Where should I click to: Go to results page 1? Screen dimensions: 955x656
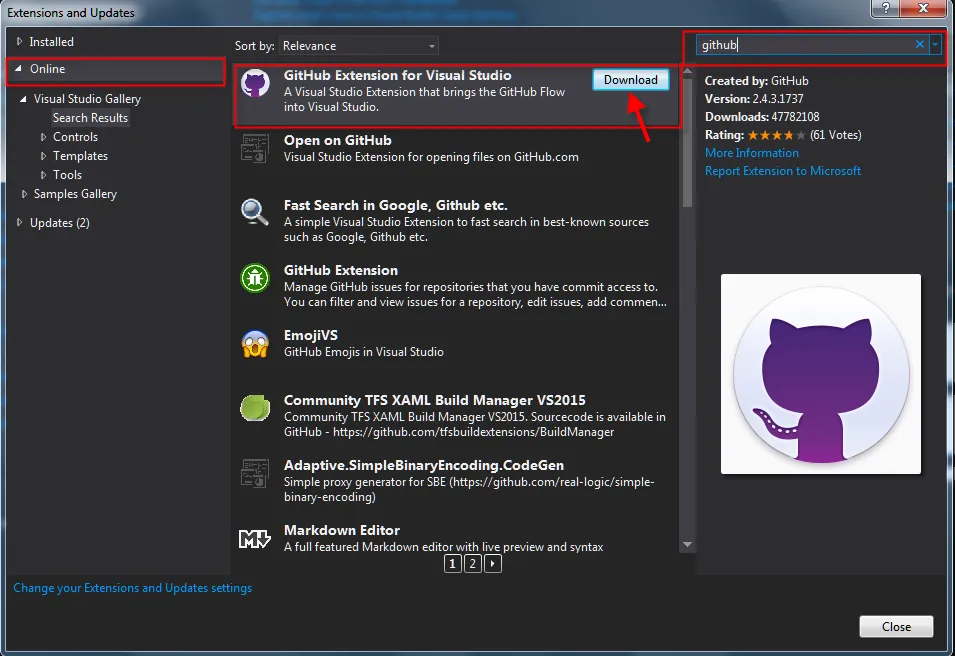point(453,564)
